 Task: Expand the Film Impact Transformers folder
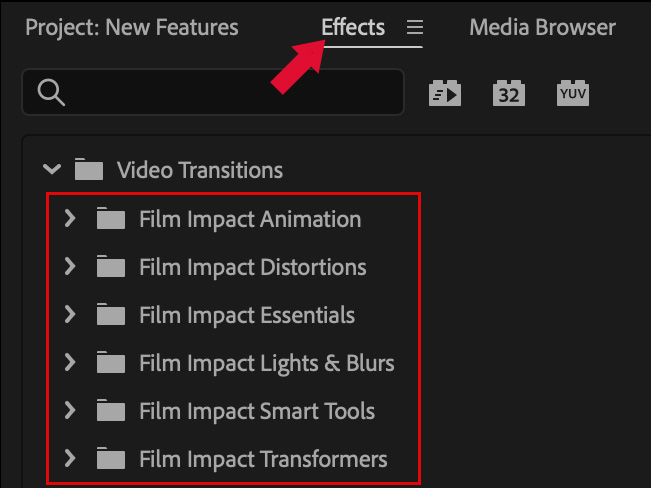[x=70, y=459]
